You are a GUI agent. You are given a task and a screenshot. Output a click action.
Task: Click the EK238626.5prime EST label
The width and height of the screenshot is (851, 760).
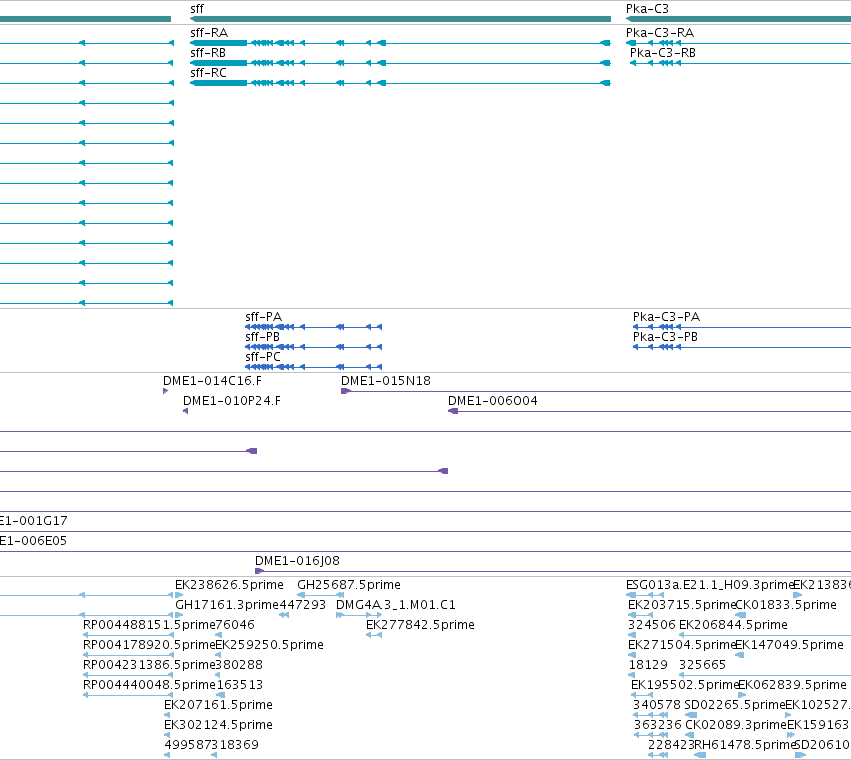(229, 585)
